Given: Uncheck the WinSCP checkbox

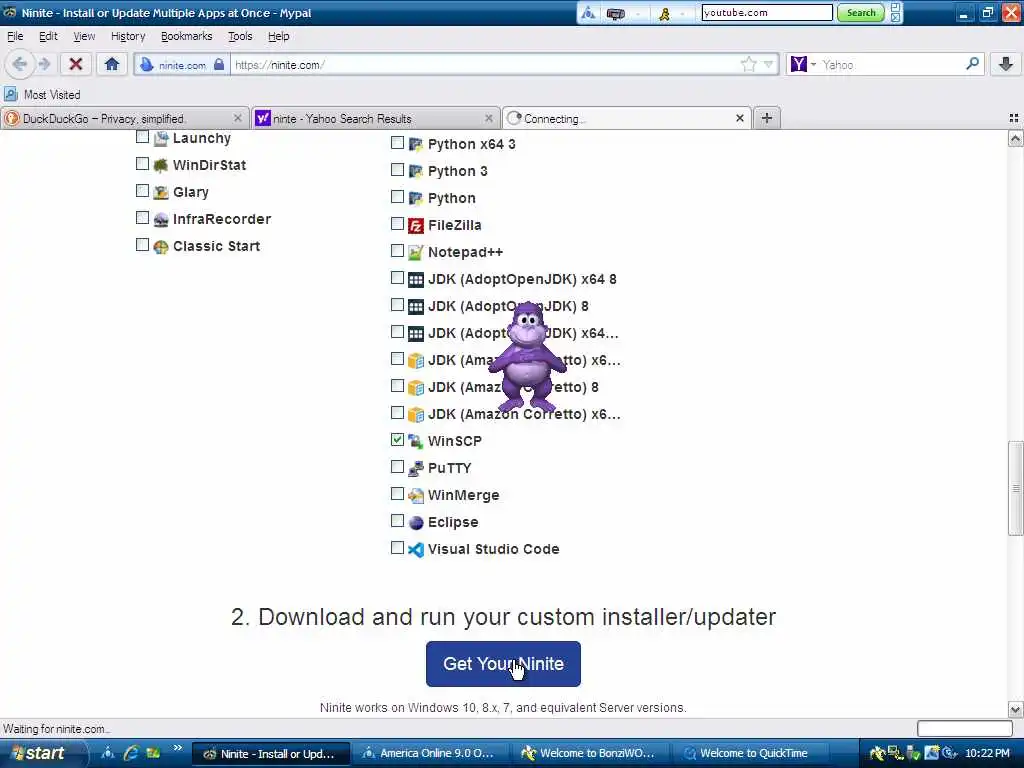Looking at the screenshot, I should [x=397, y=440].
